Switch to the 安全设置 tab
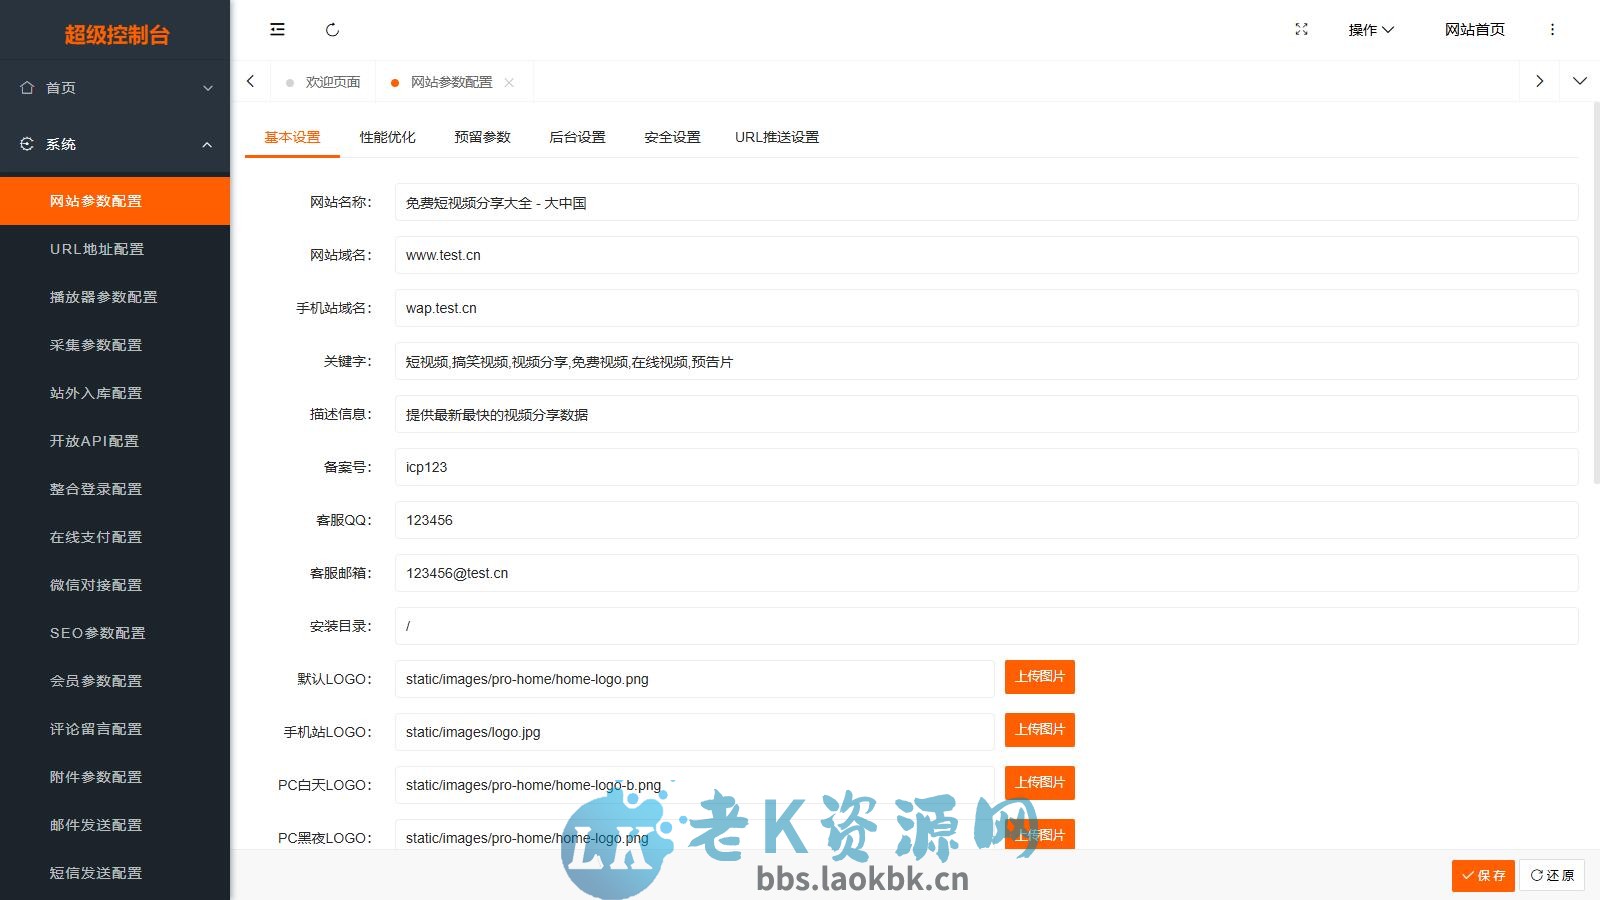1600x900 pixels. [671, 137]
